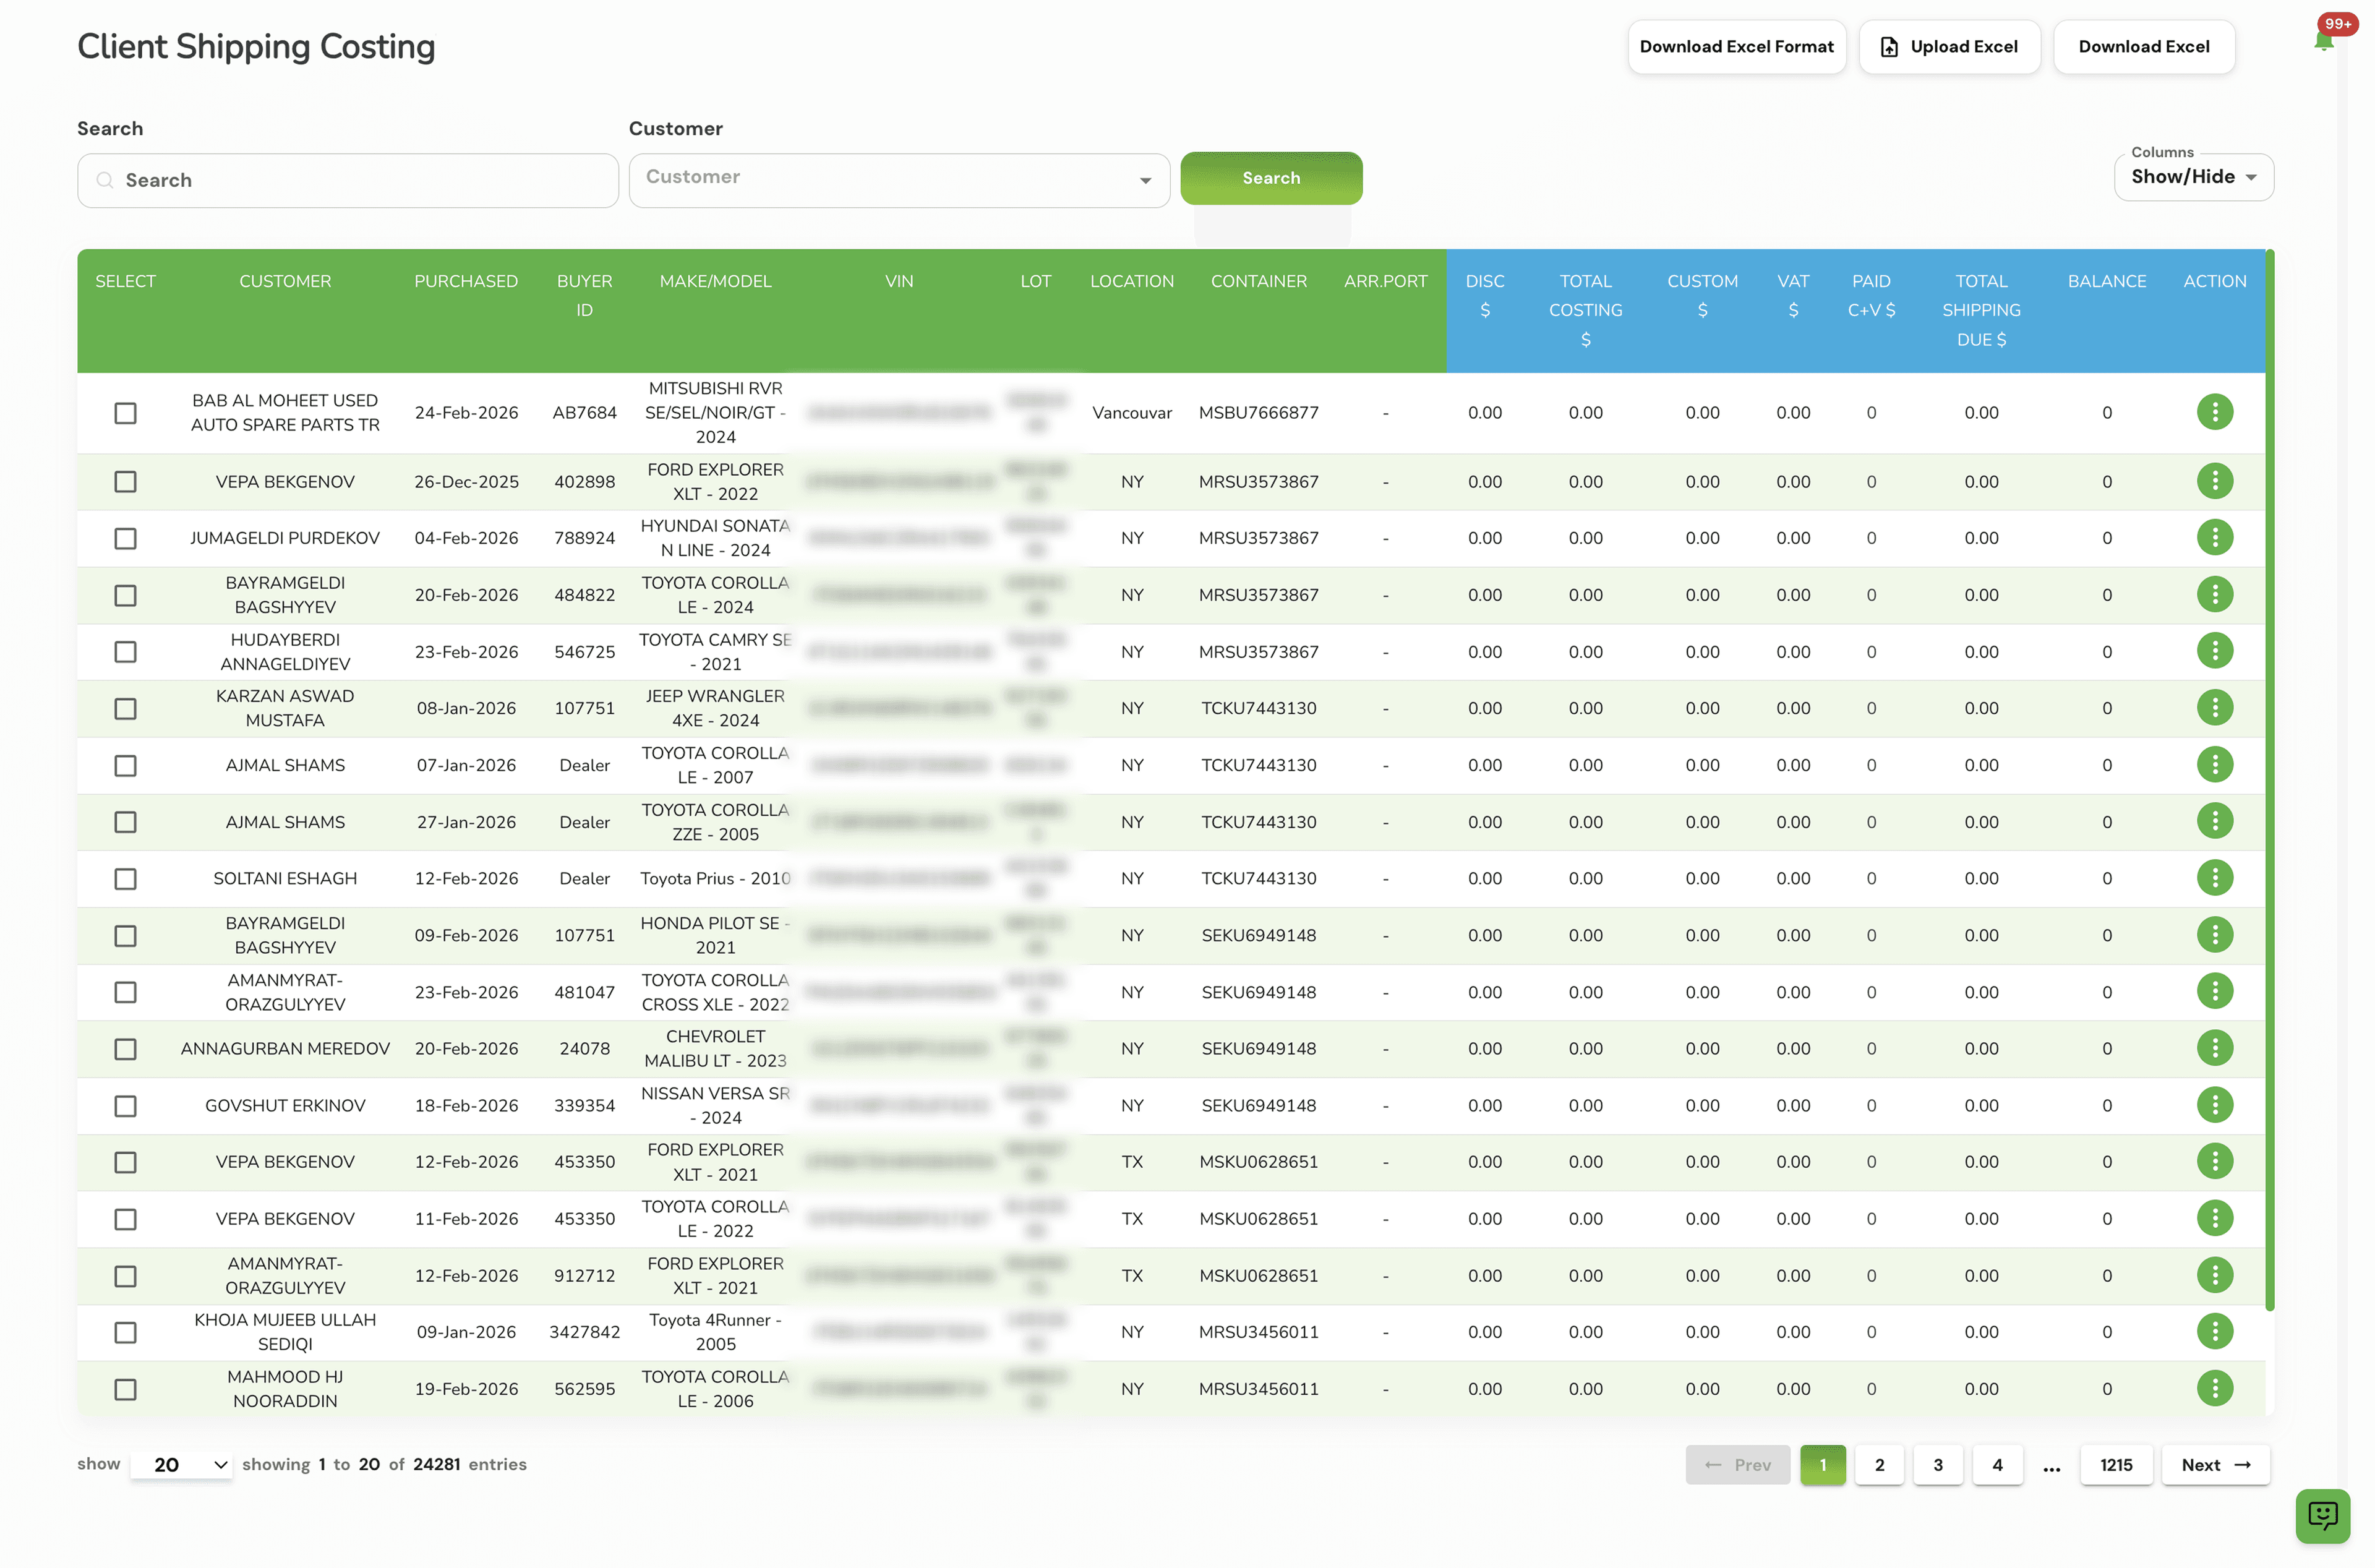Click the green Search button

(x=1271, y=178)
